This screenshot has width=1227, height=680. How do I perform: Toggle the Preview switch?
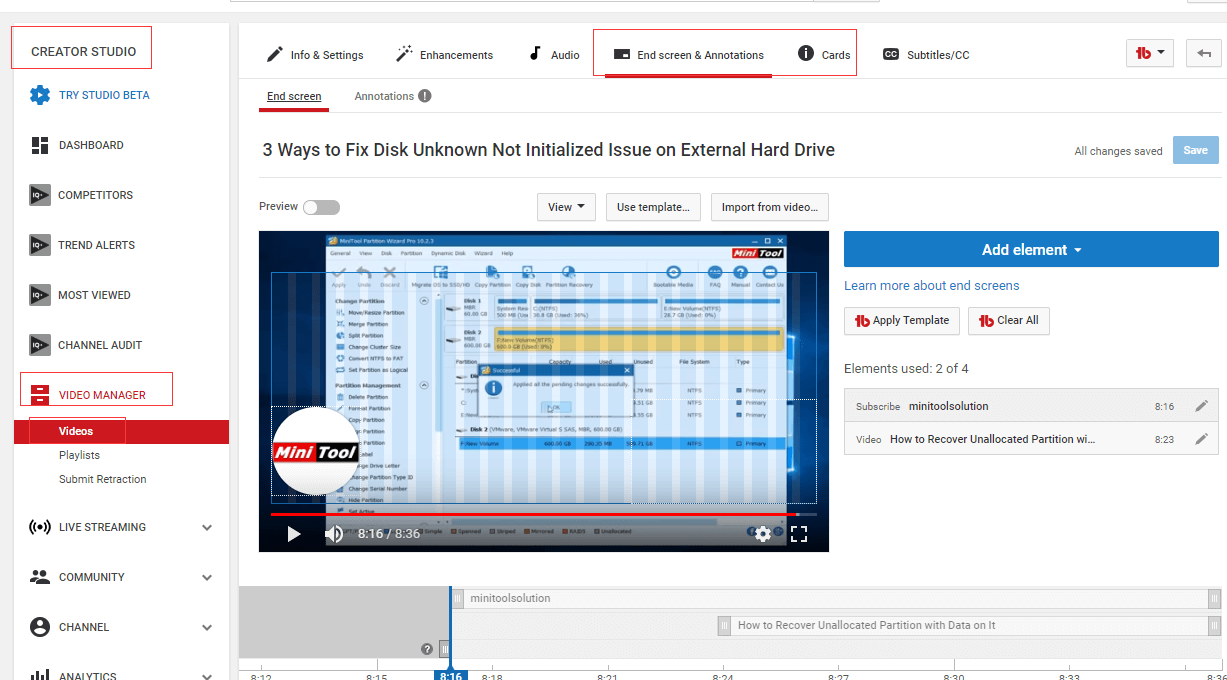(x=321, y=207)
